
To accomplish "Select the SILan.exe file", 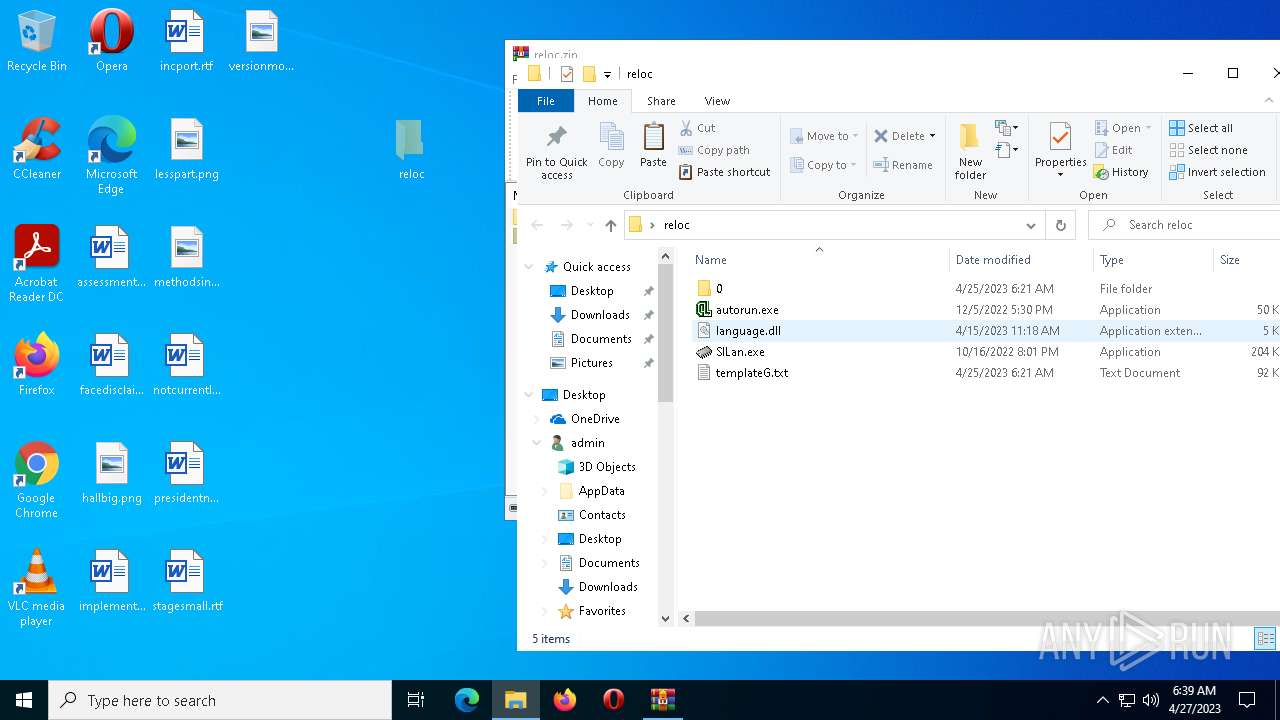I will point(740,352).
